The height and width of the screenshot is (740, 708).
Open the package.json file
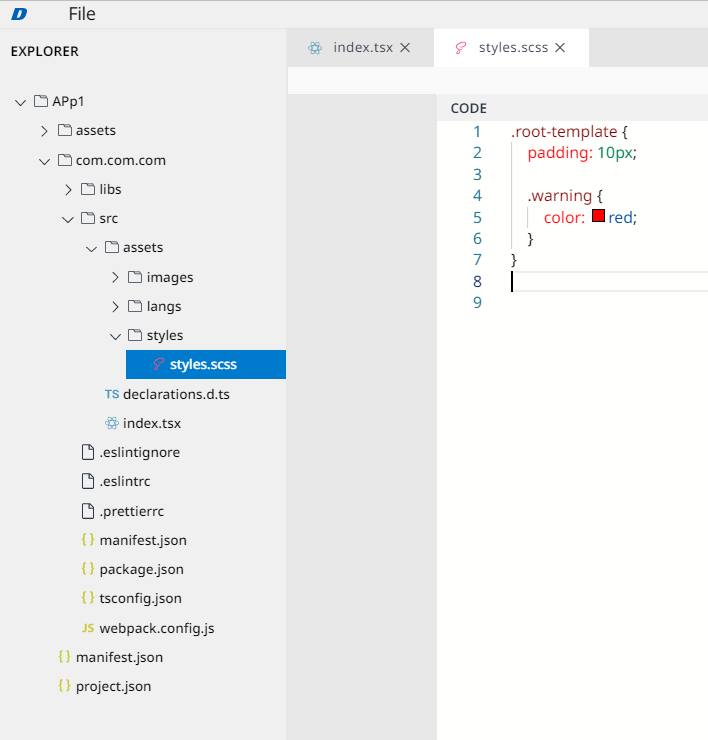click(x=142, y=569)
